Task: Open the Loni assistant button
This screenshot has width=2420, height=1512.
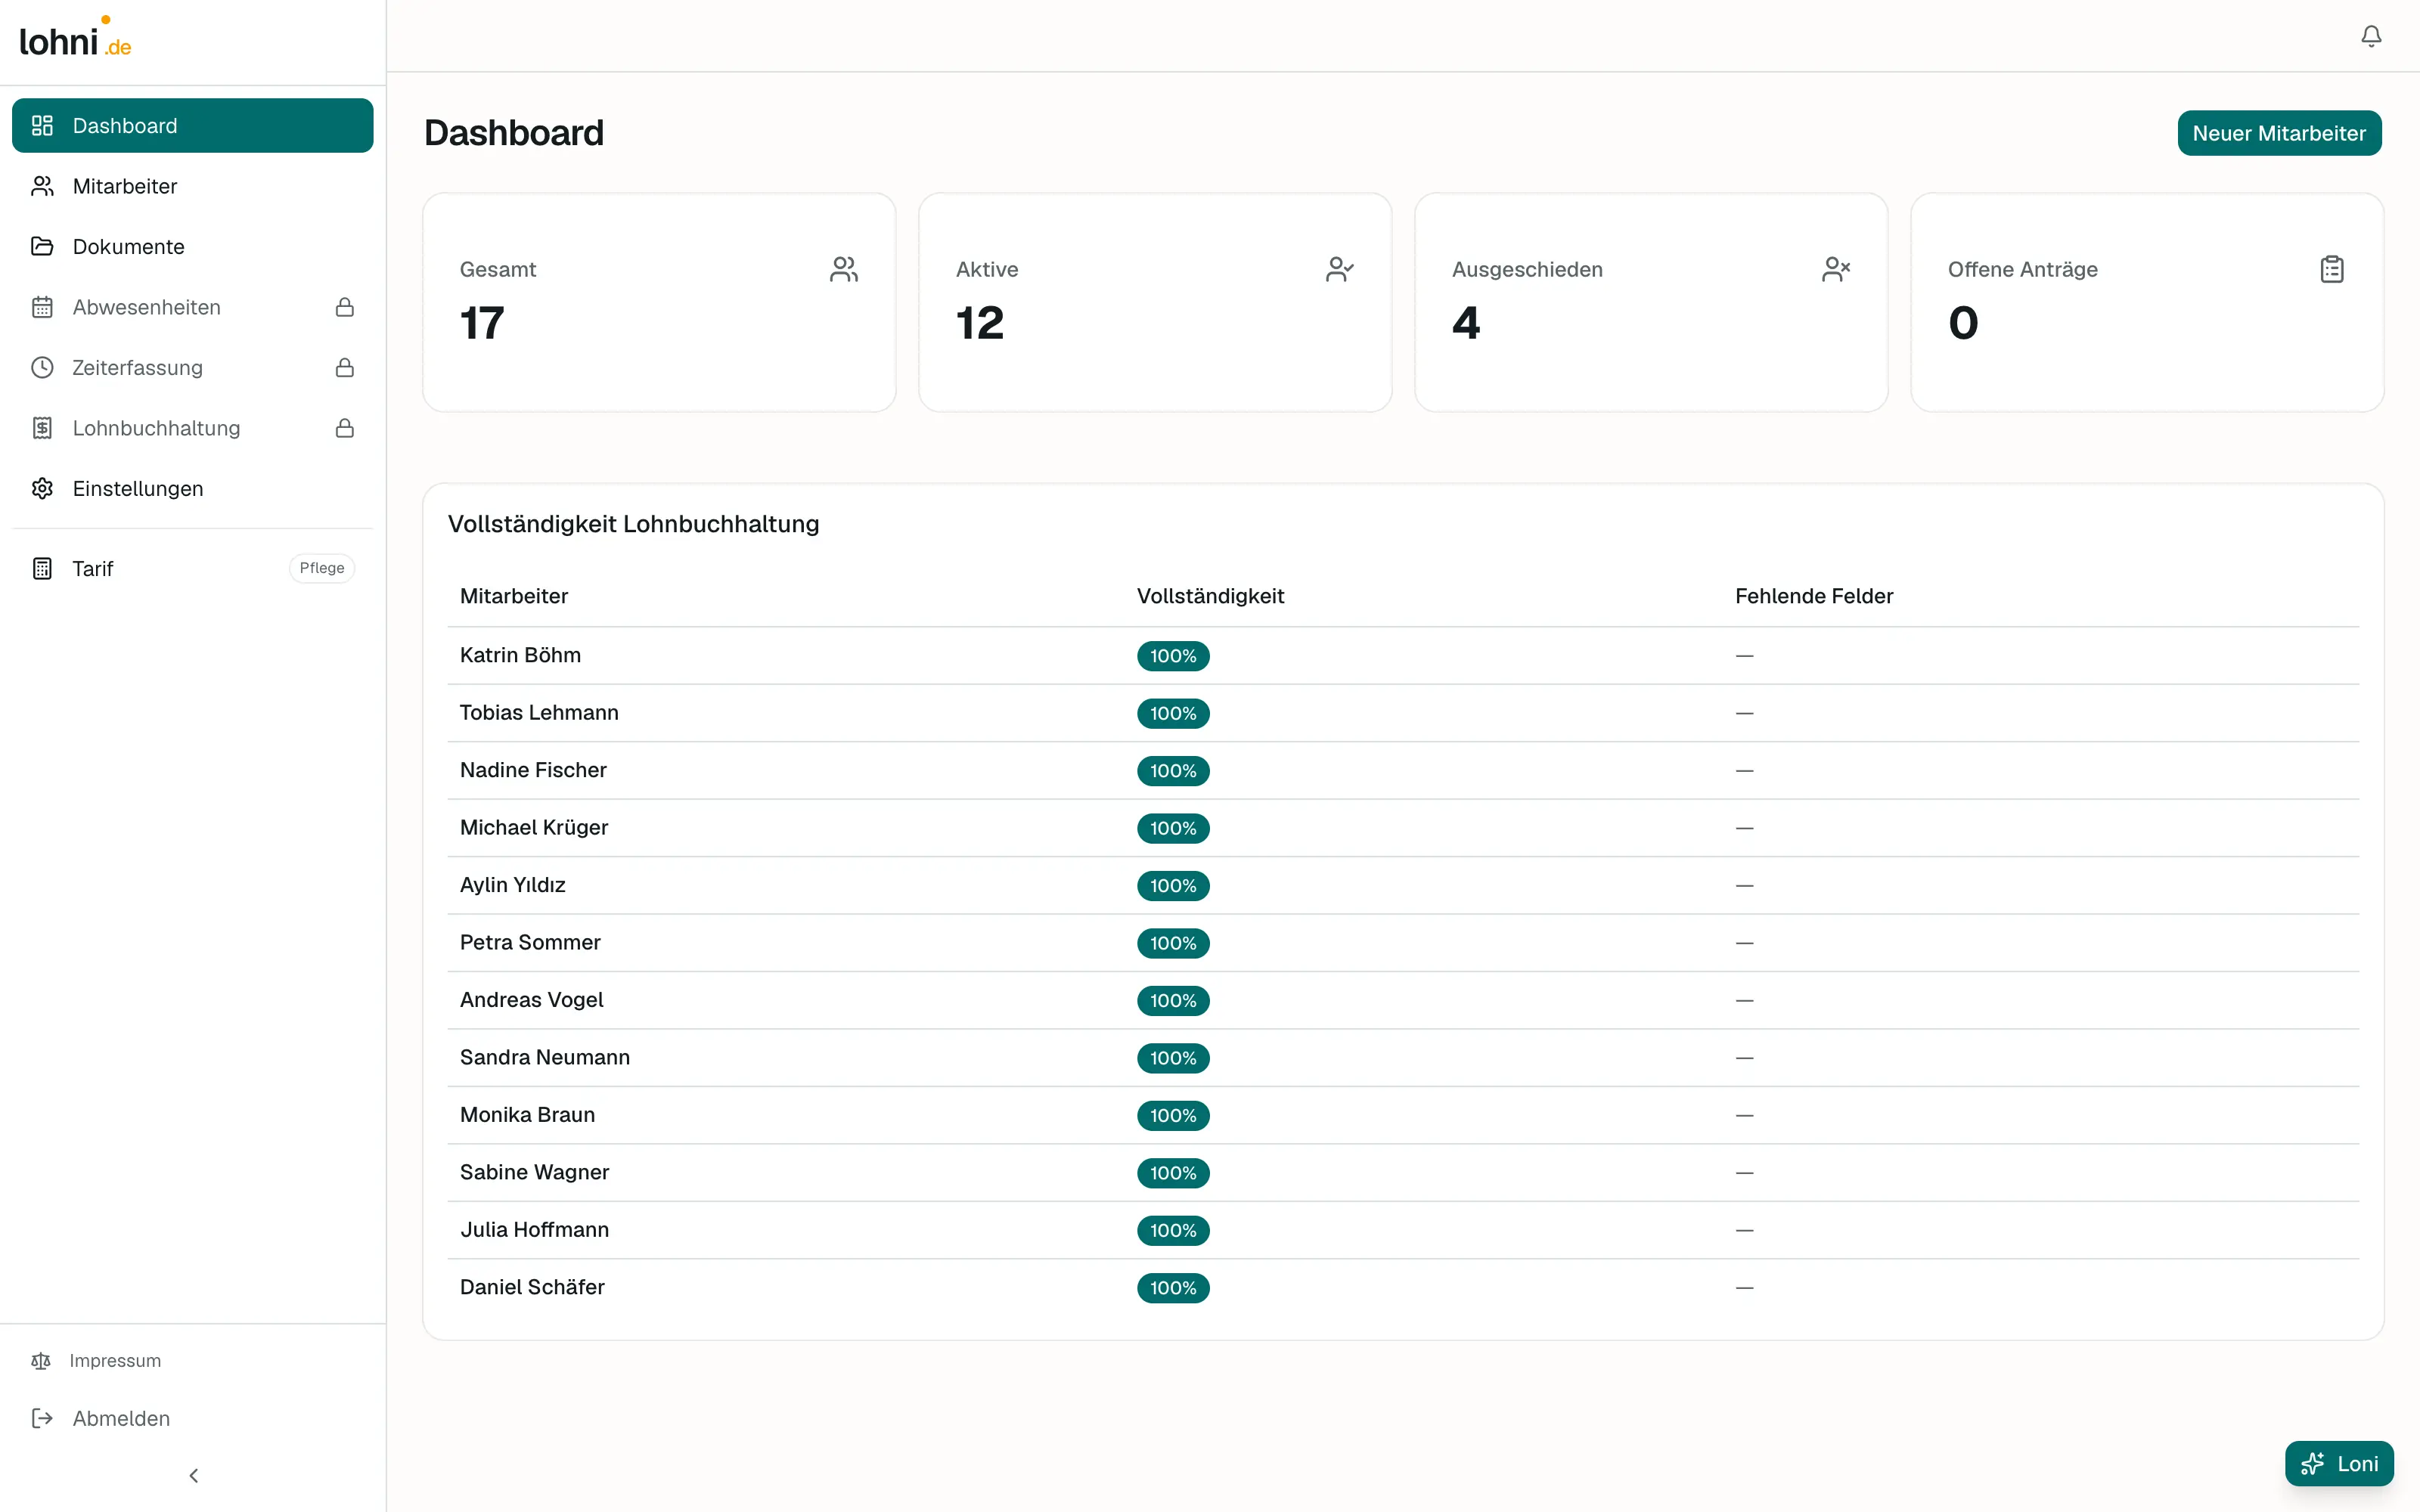Action: point(2338,1463)
